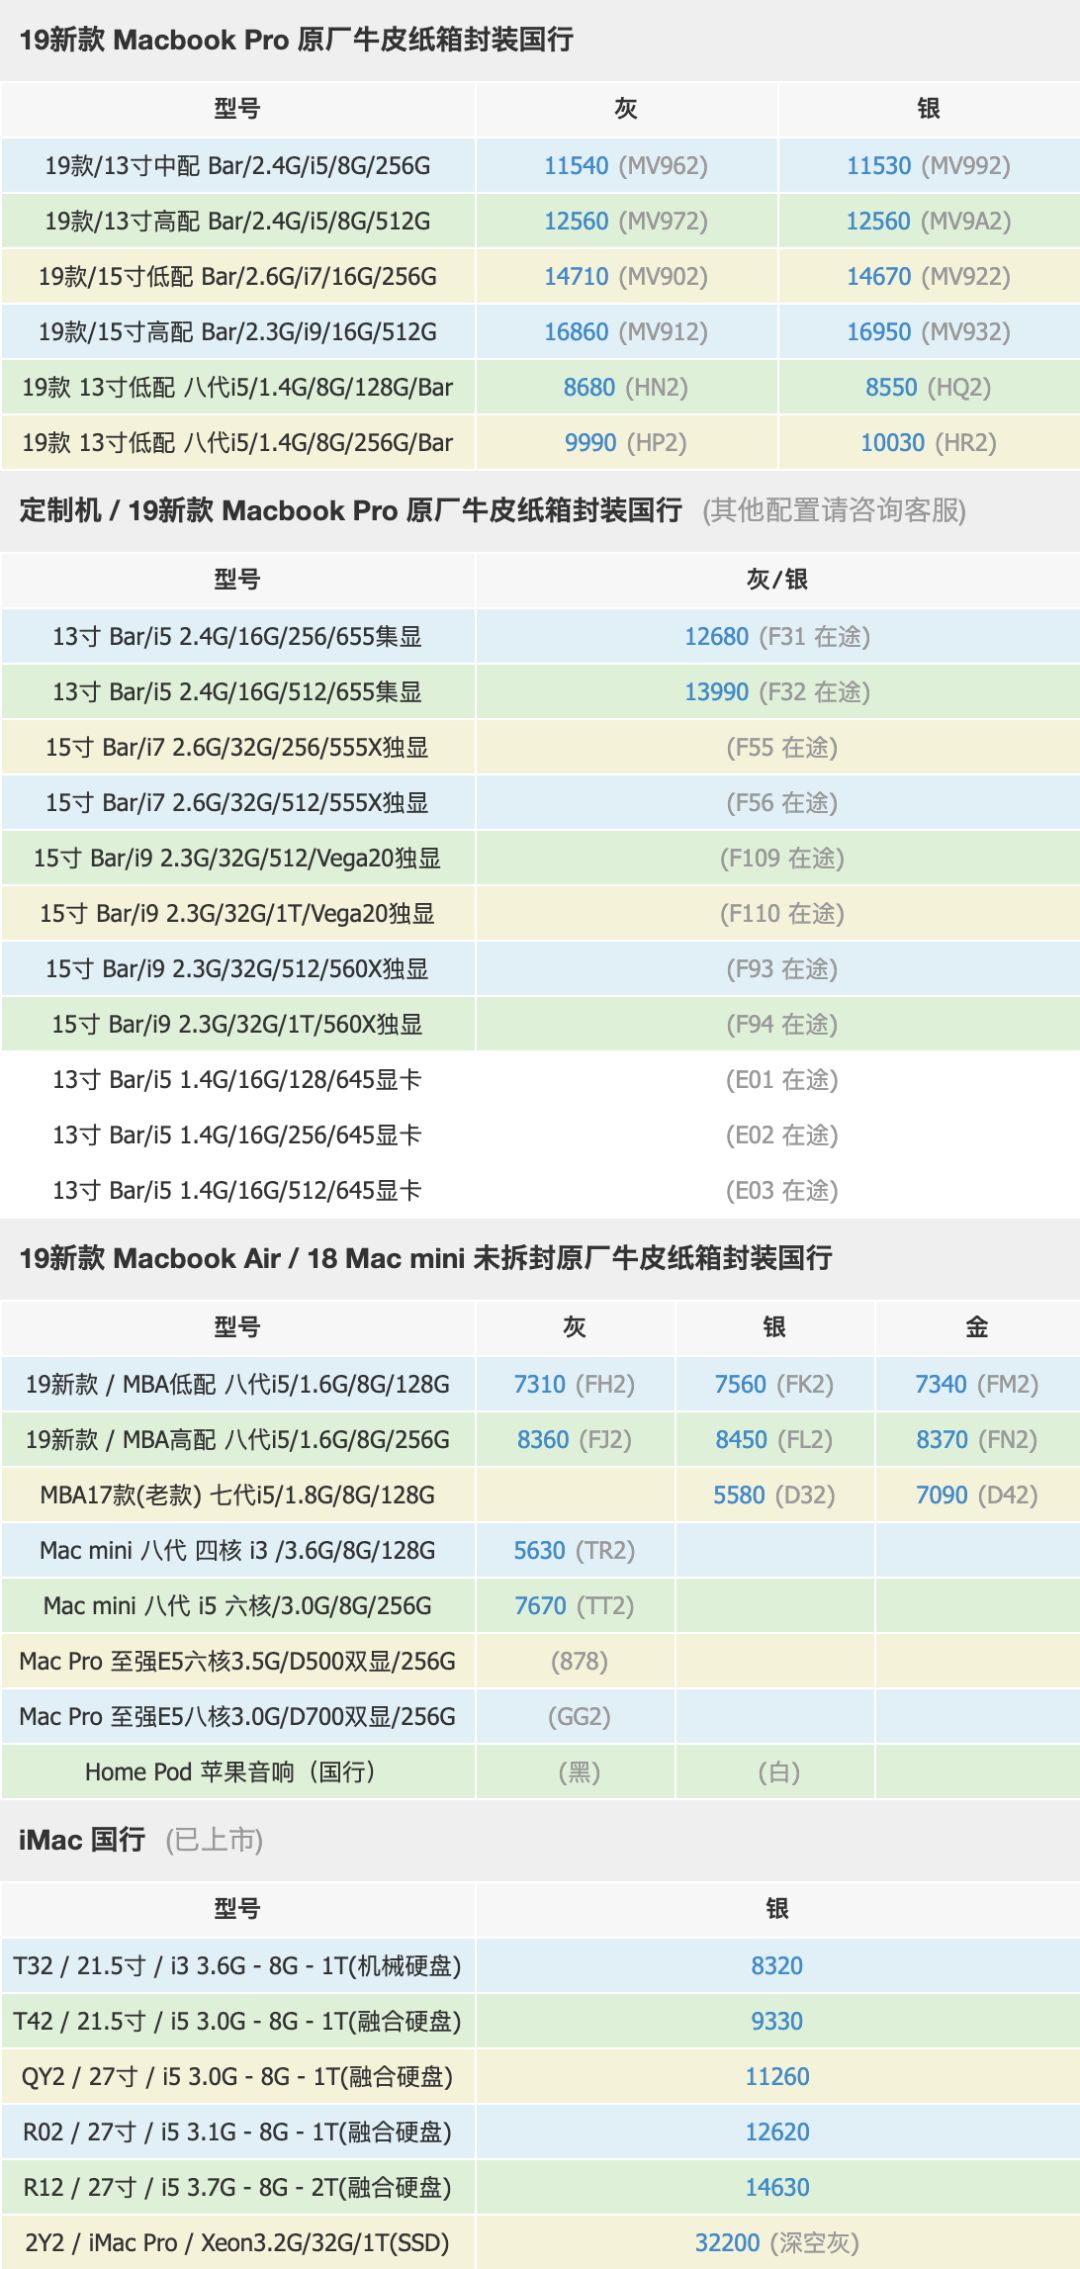Click the custom price 12680 (F31 在途)

click(777, 637)
